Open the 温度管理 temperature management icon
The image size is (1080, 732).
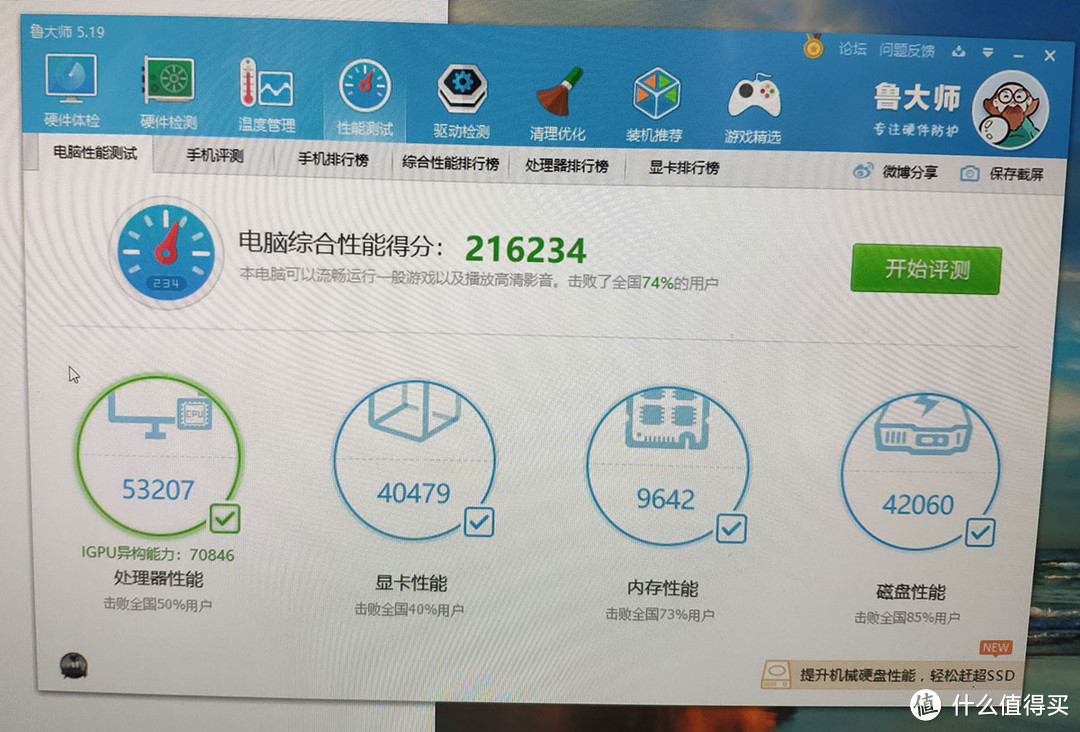coord(267,95)
